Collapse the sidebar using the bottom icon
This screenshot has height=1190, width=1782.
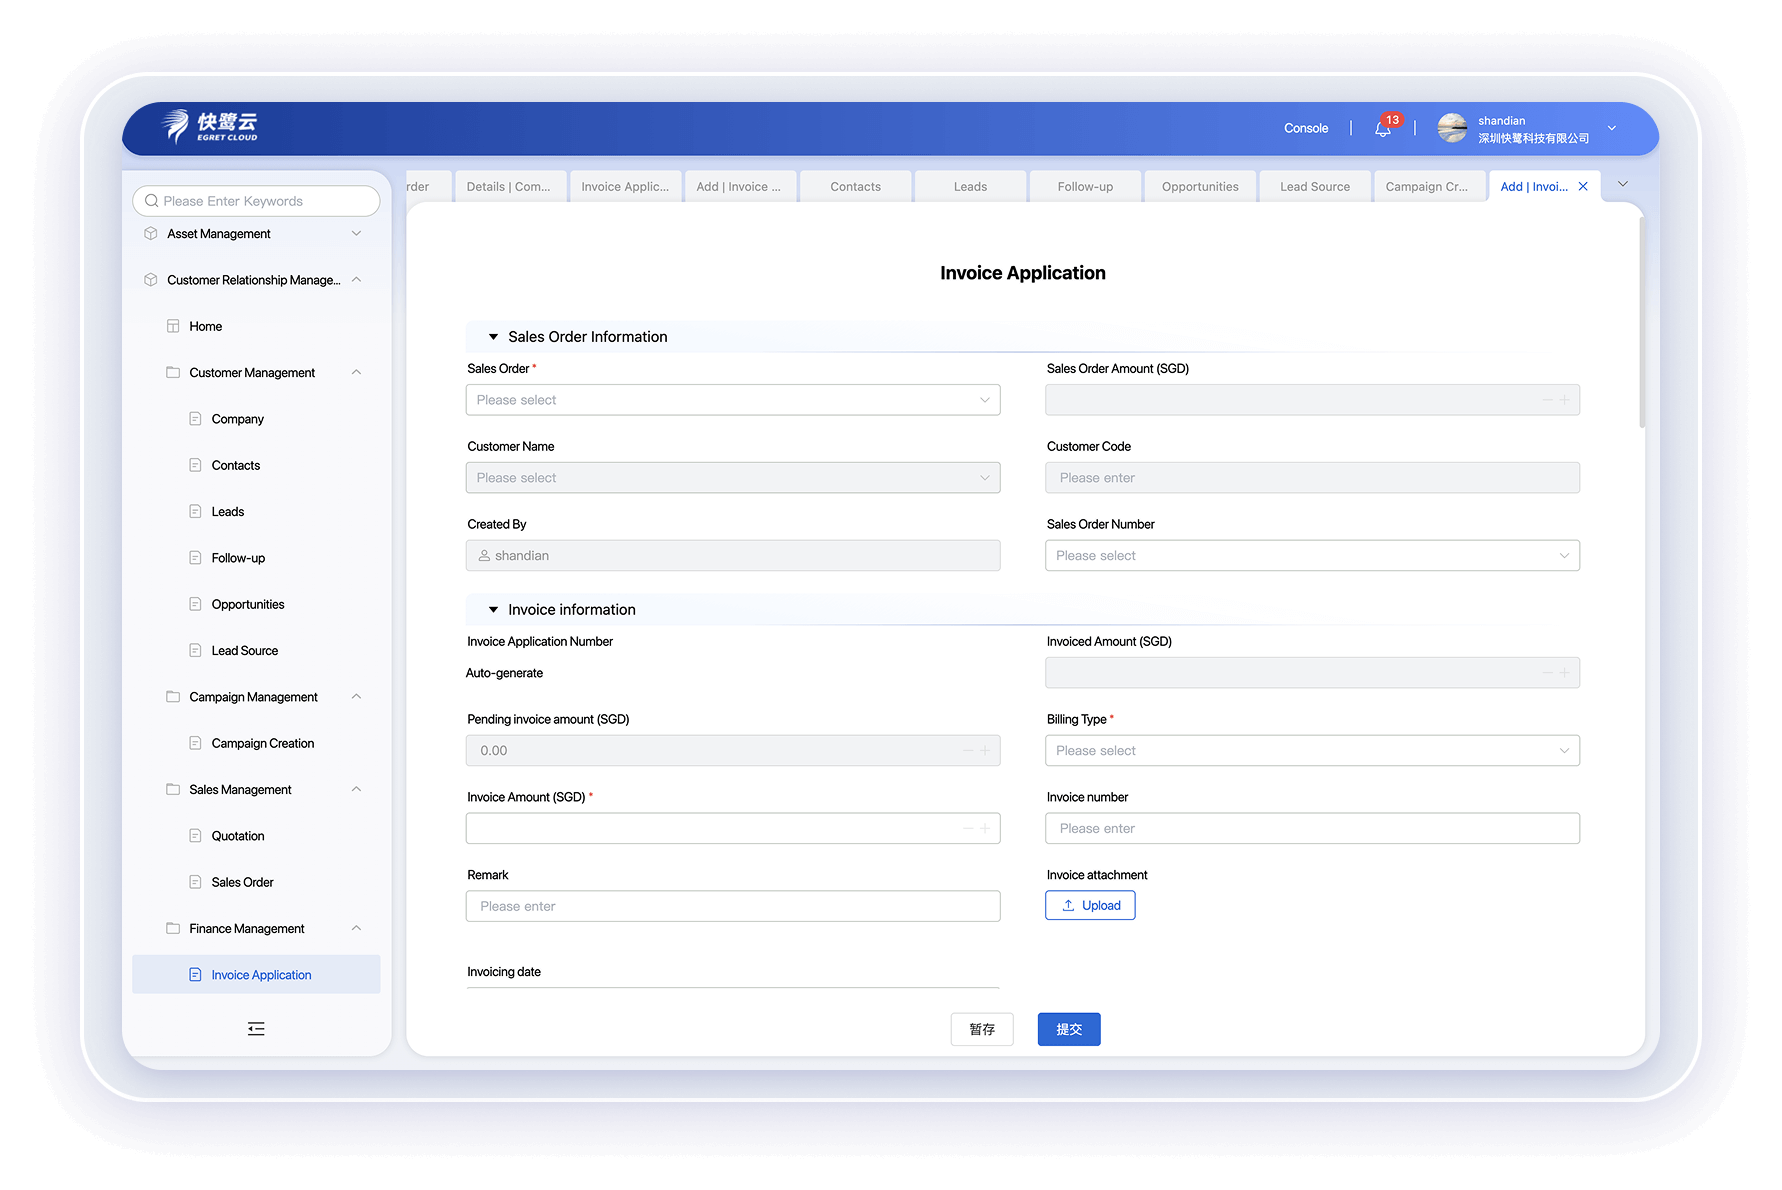click(x=256, y=1028)
